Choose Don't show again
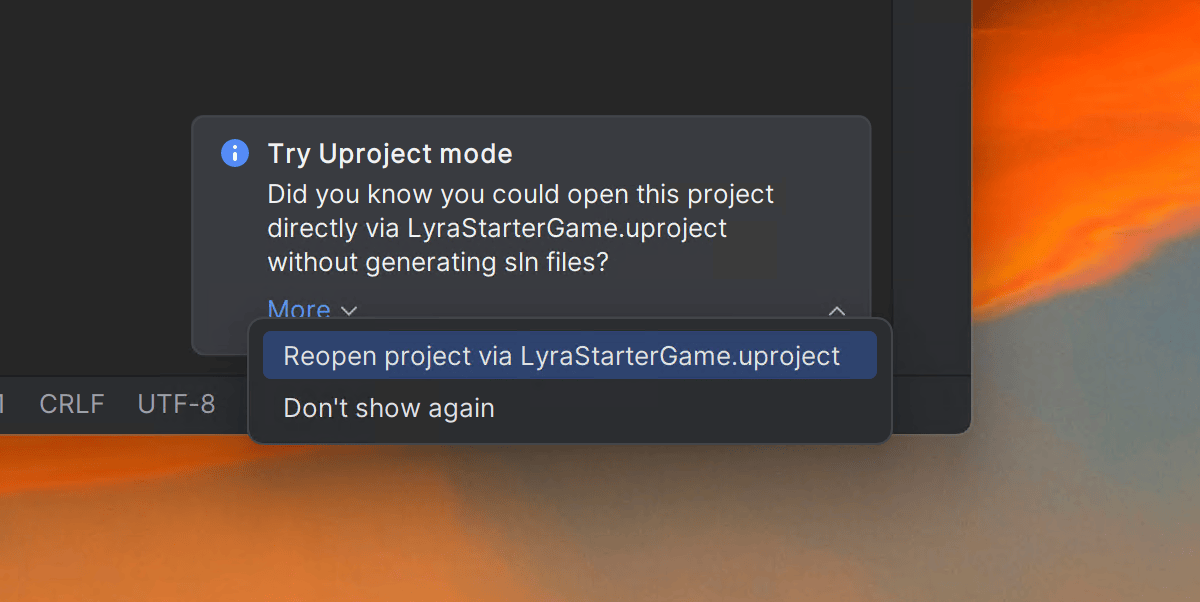 point(389,408)
